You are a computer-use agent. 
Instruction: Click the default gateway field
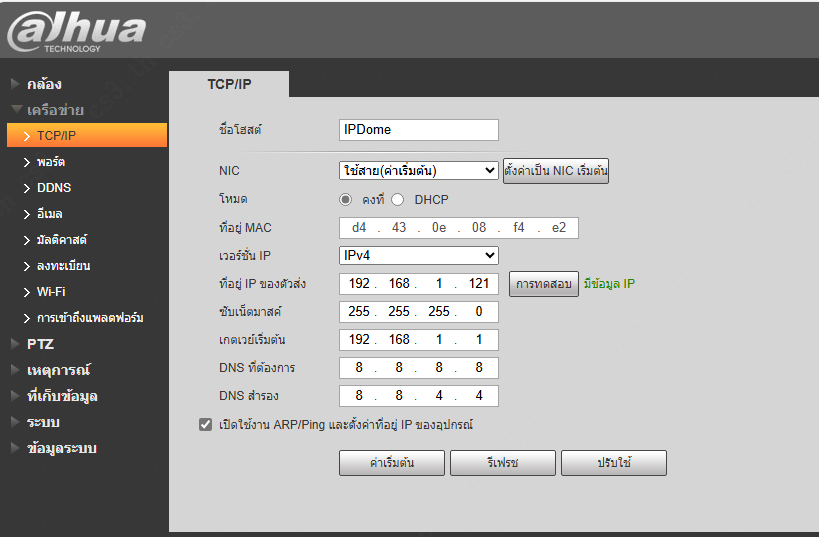tap(418, 340)
